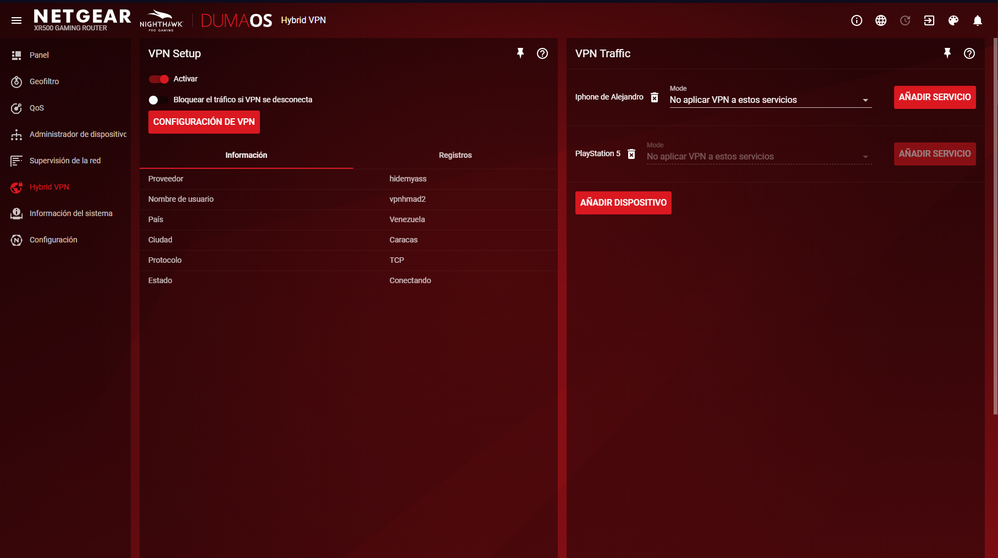The height and width of the screenshot is (558, 998).
Task: Click the TCP protocol value
Action: 397,260
